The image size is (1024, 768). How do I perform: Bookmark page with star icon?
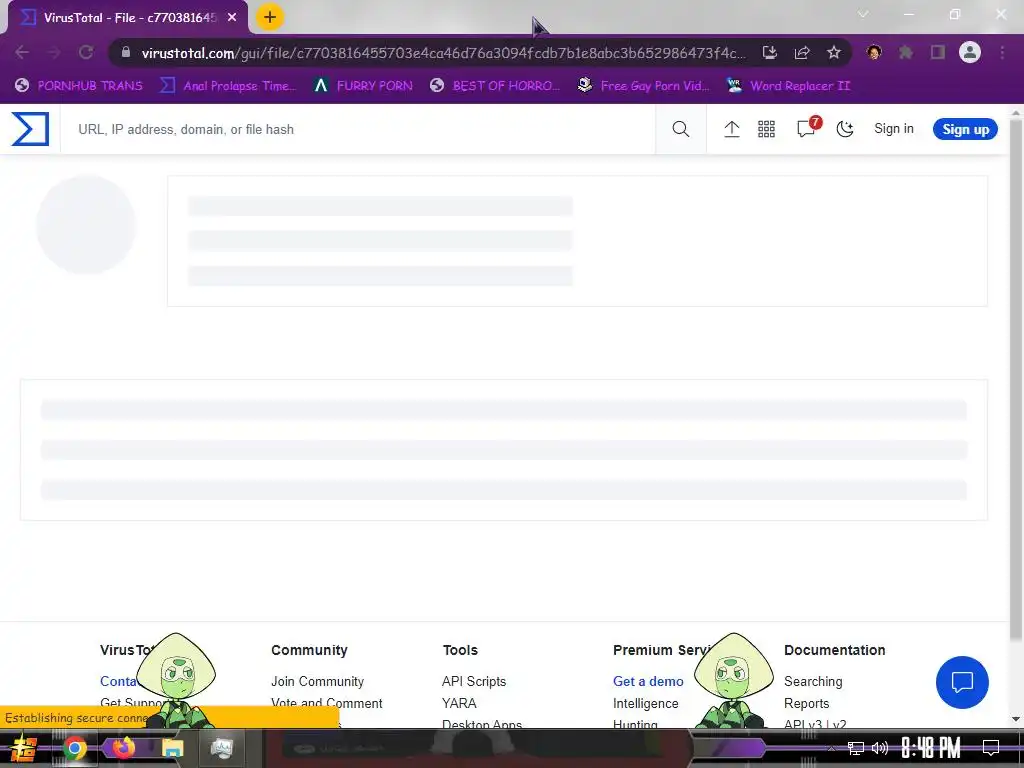pyautogui.click(x=834, y=53)
